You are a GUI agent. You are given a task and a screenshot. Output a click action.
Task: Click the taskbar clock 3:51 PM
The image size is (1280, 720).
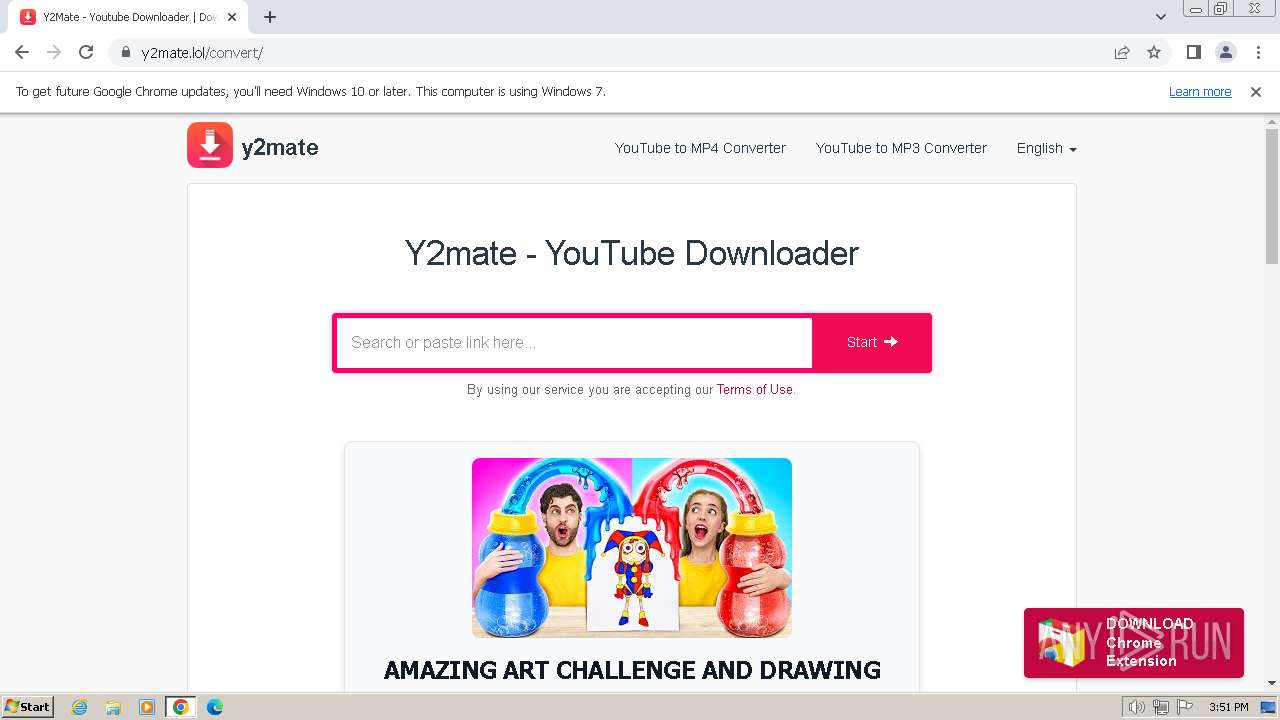[1228, 707]
